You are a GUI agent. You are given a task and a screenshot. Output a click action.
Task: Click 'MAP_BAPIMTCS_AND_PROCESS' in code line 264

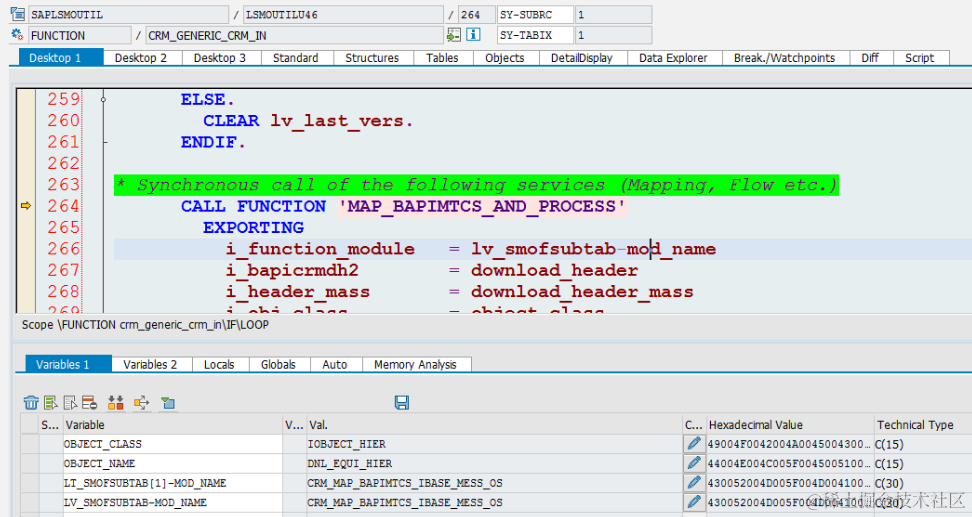(x=482, y=206)
